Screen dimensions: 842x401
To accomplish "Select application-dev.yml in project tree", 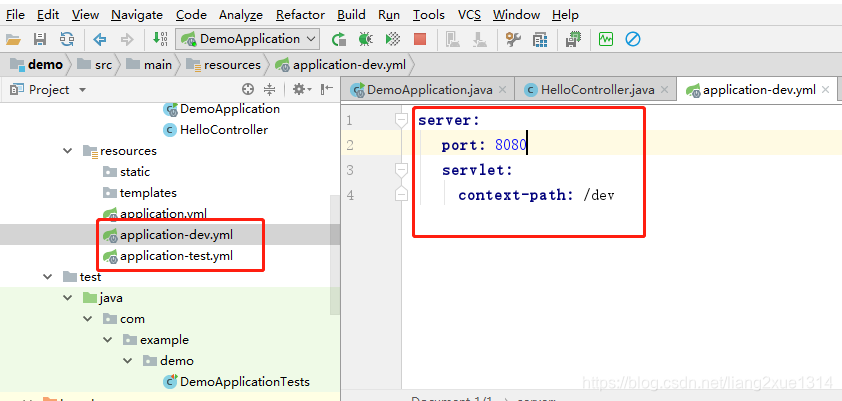I will 168,235.
